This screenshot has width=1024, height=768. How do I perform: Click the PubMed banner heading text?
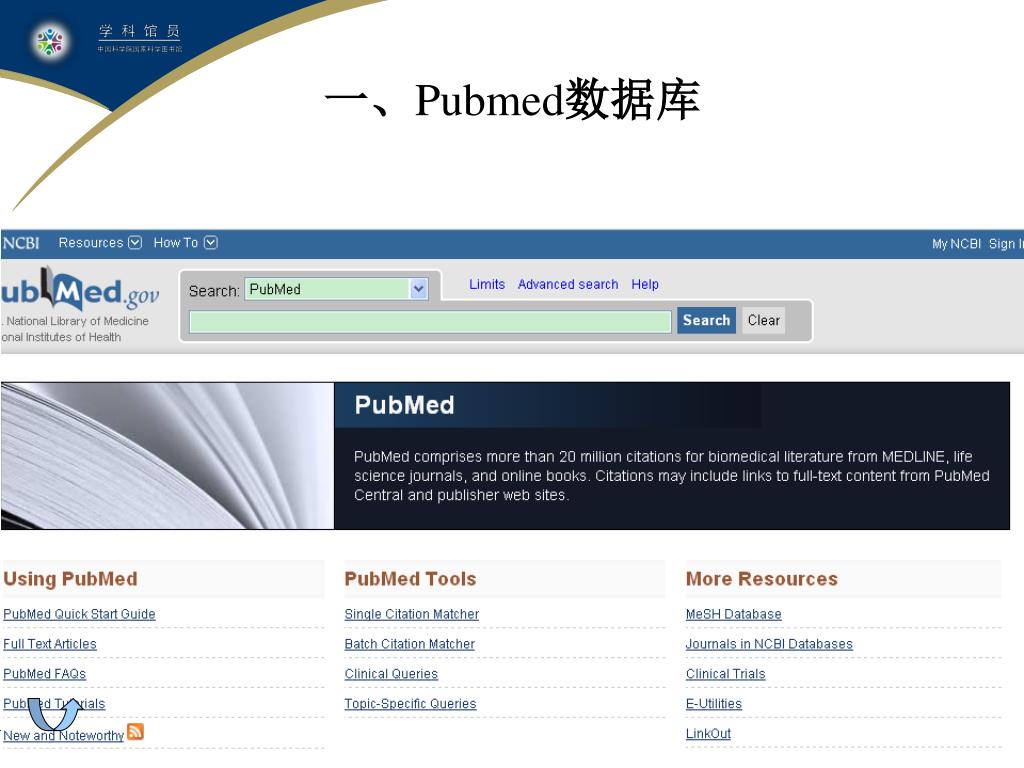(404, 405)
